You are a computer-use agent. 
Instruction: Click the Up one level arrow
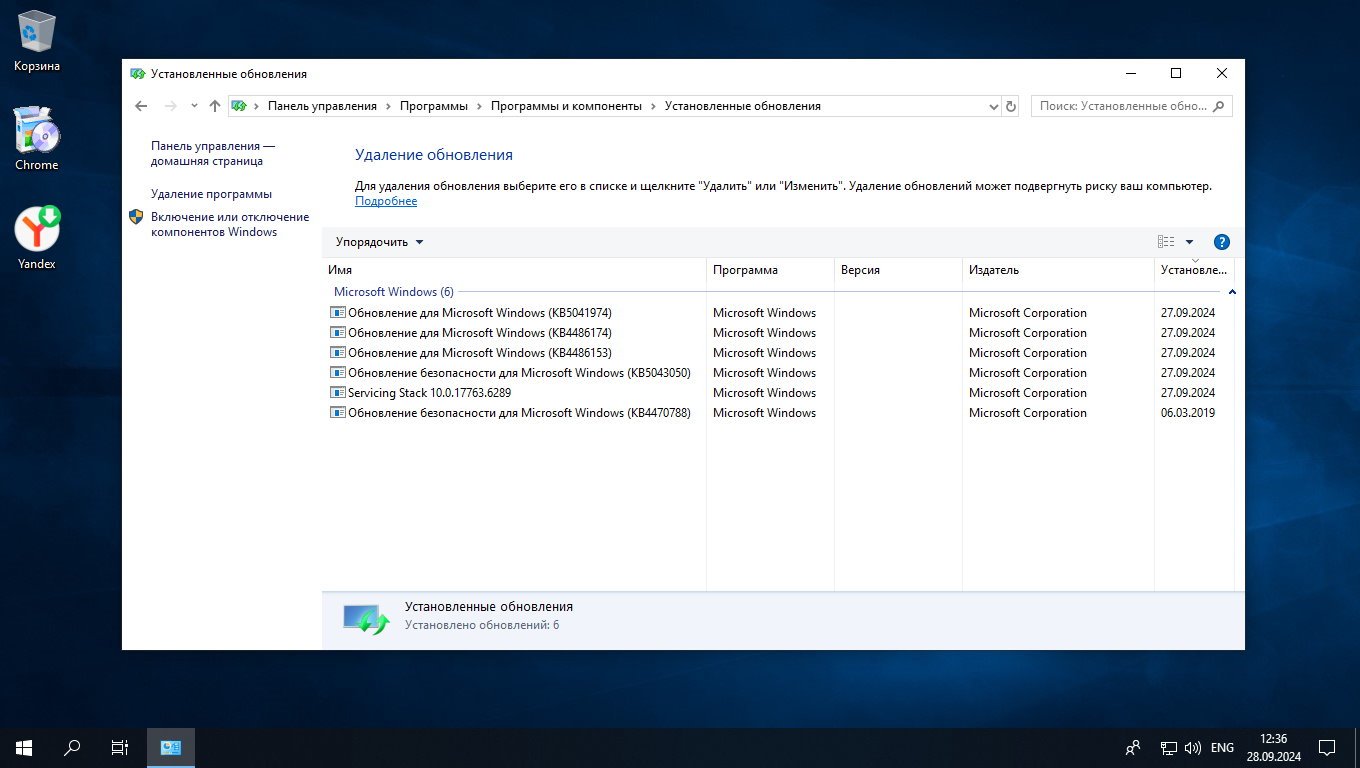(214, 106)
